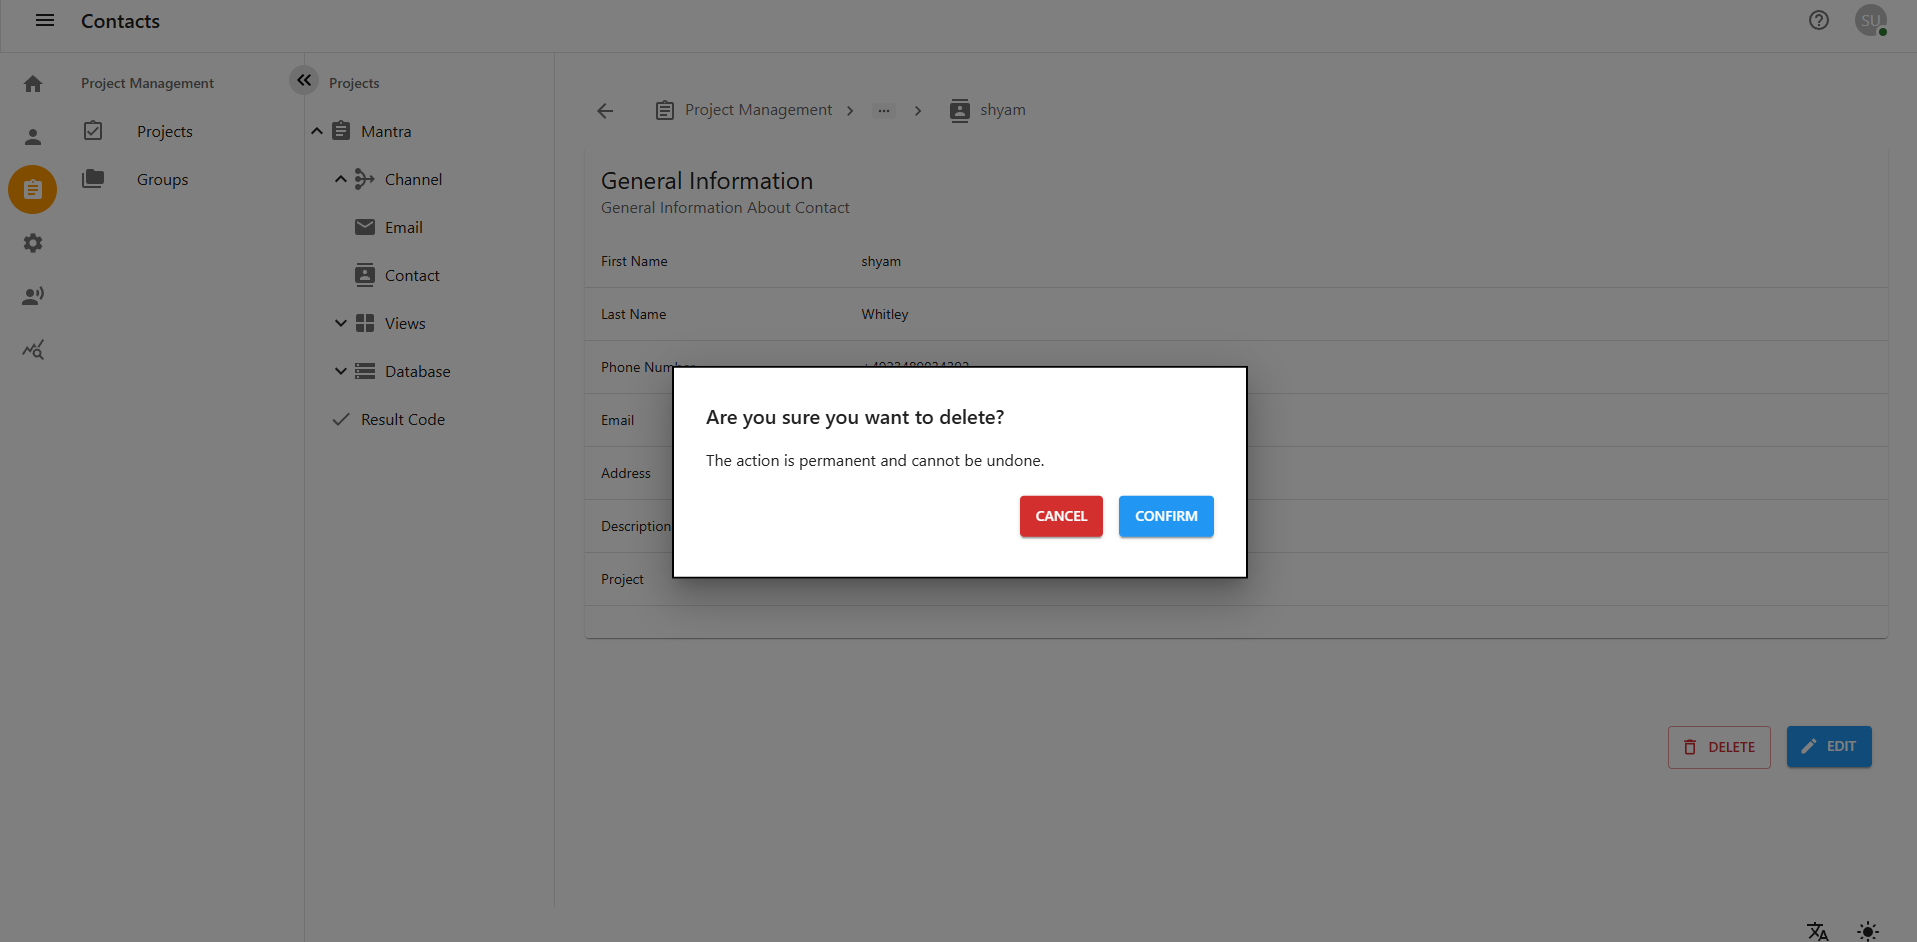
Task: Confirm the delete action
Action: pyautogui.click(x=1165, y=516)
